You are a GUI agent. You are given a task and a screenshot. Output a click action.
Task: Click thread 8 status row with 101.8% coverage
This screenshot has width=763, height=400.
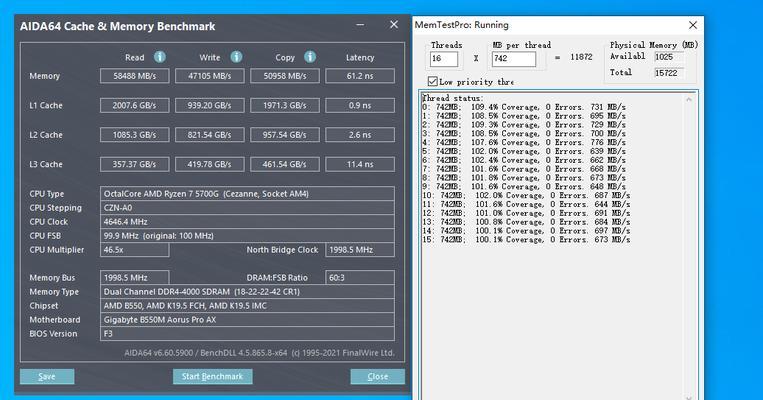click(x=524, y=178)
